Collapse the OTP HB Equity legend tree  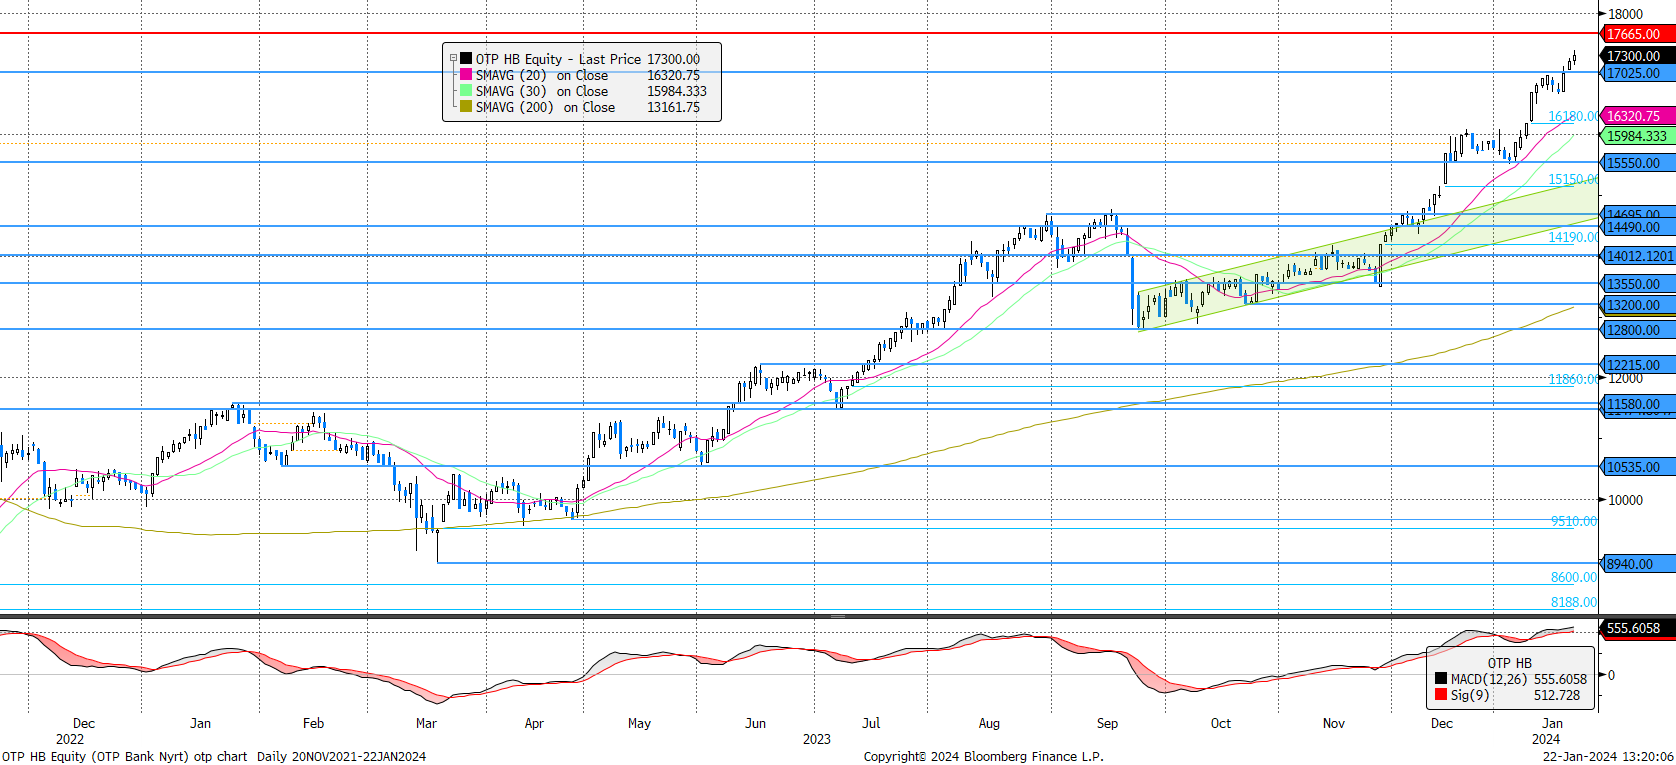click(453, 59)
